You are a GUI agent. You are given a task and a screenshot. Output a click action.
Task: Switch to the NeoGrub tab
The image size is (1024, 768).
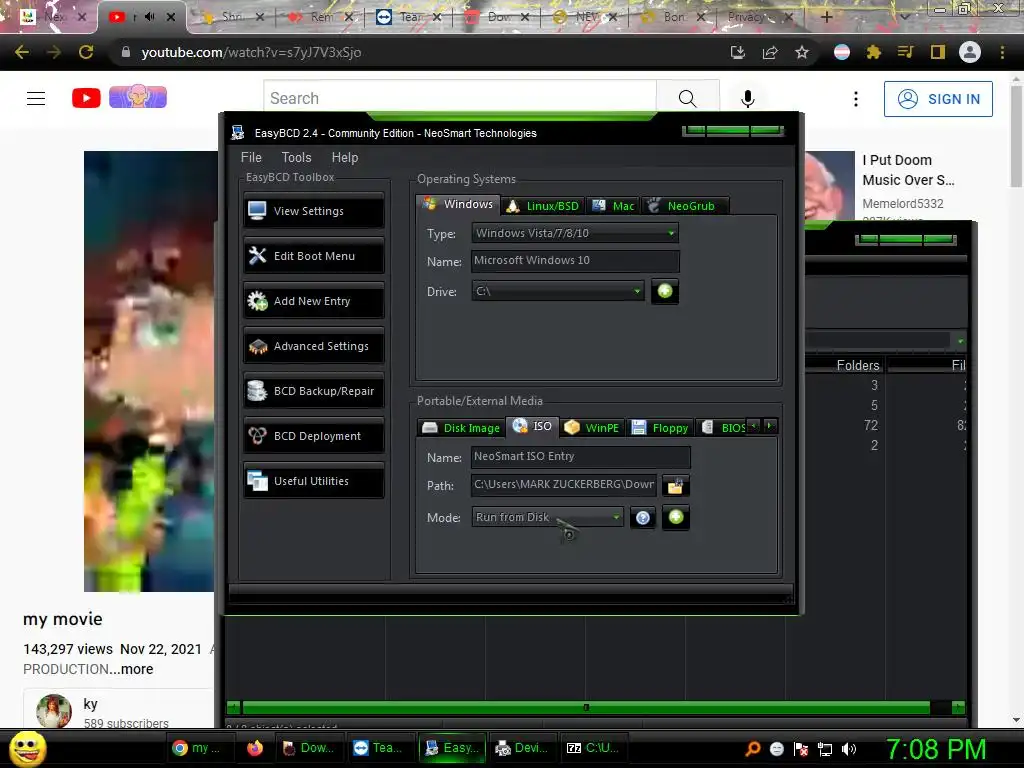684,206
